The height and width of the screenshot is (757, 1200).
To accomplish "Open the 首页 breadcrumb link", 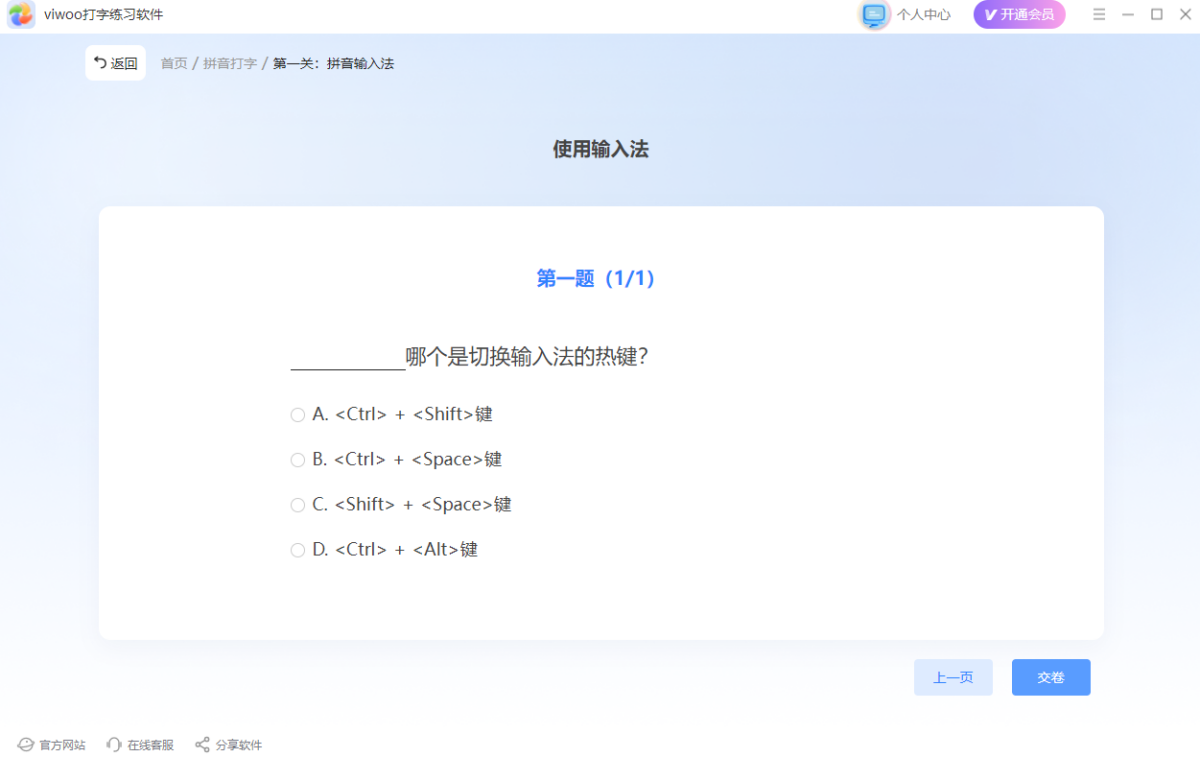I will (x=174, y=63).
